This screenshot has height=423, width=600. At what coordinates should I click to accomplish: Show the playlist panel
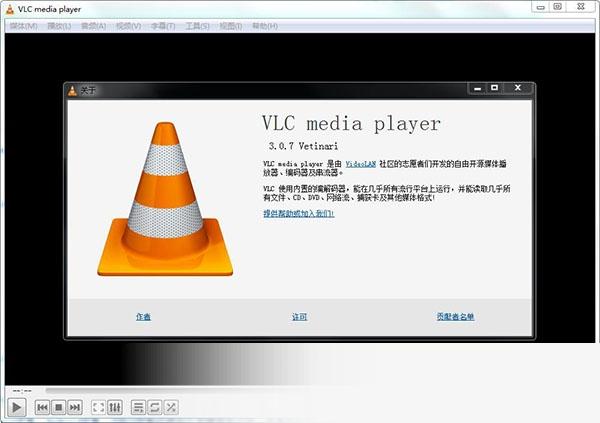coord(138,407)
